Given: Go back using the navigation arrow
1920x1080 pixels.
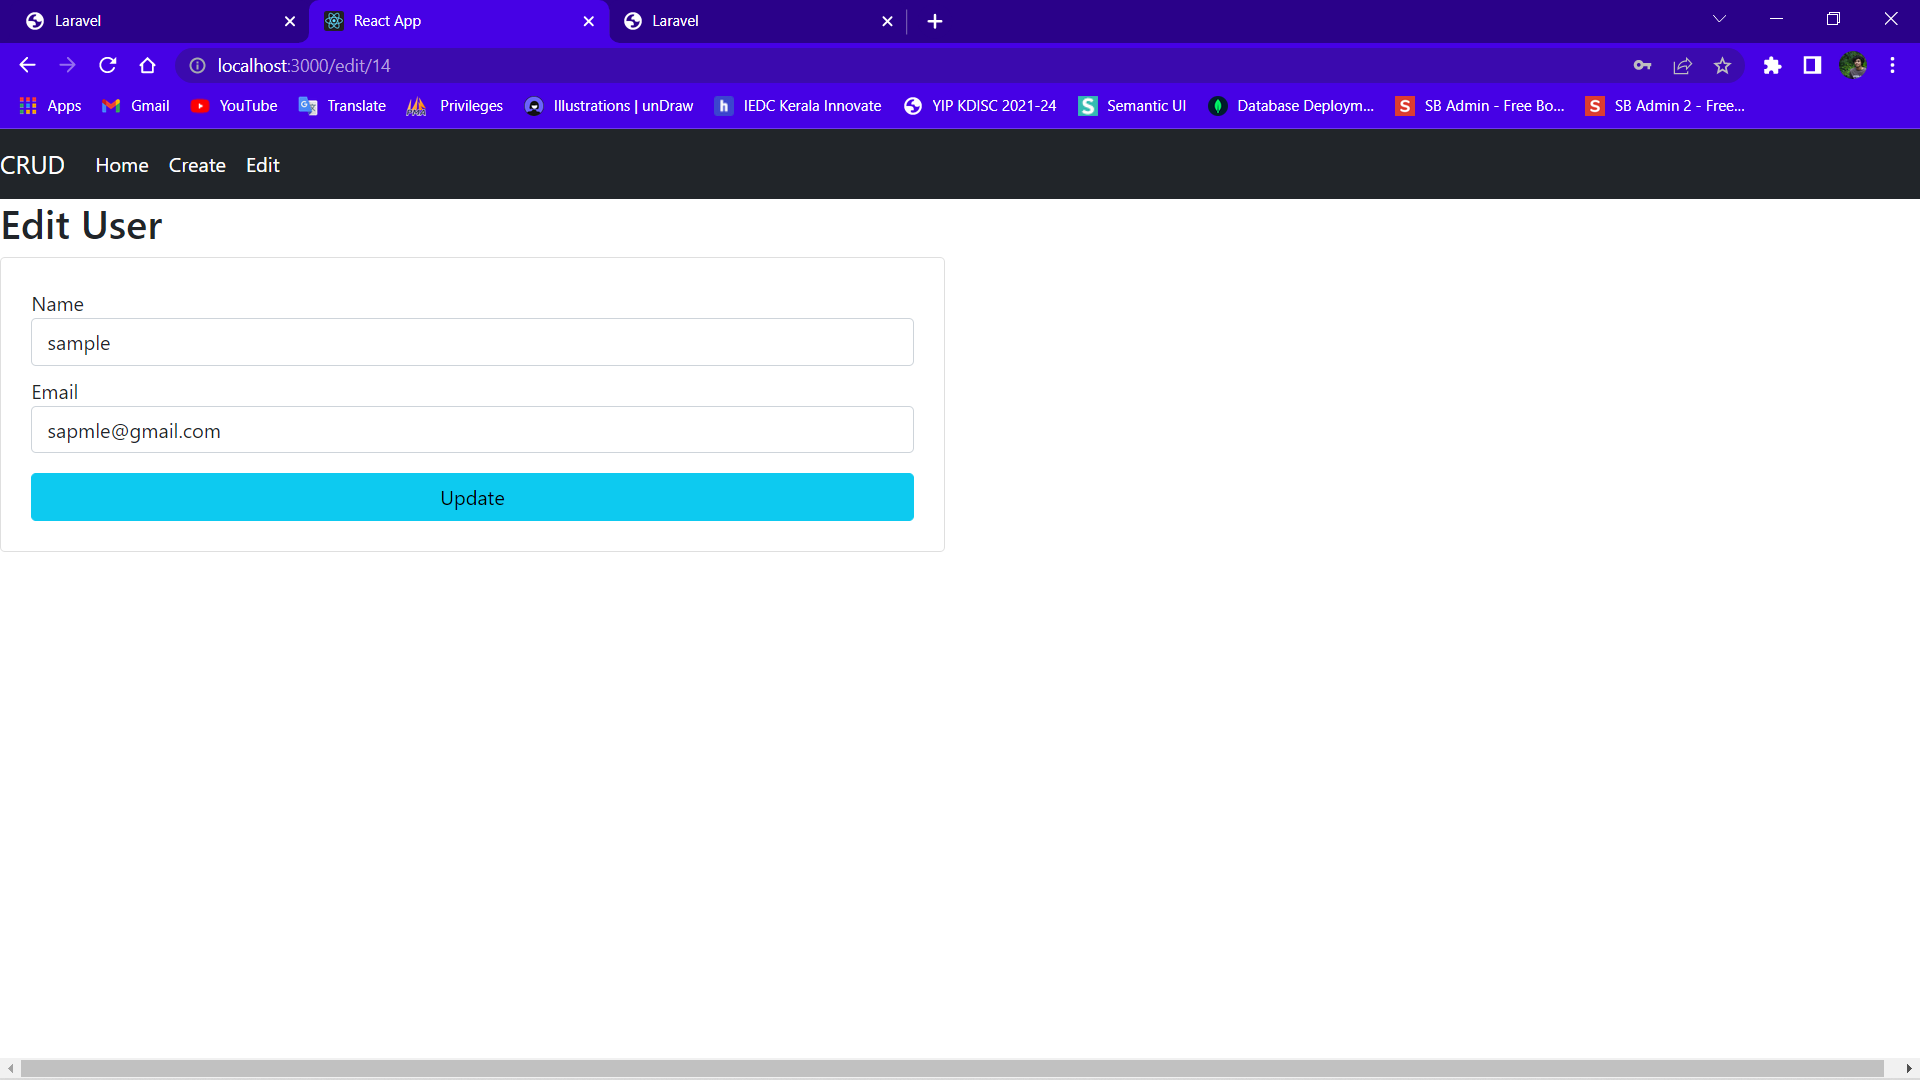Looking at the screenshot, I should (27, 65).
